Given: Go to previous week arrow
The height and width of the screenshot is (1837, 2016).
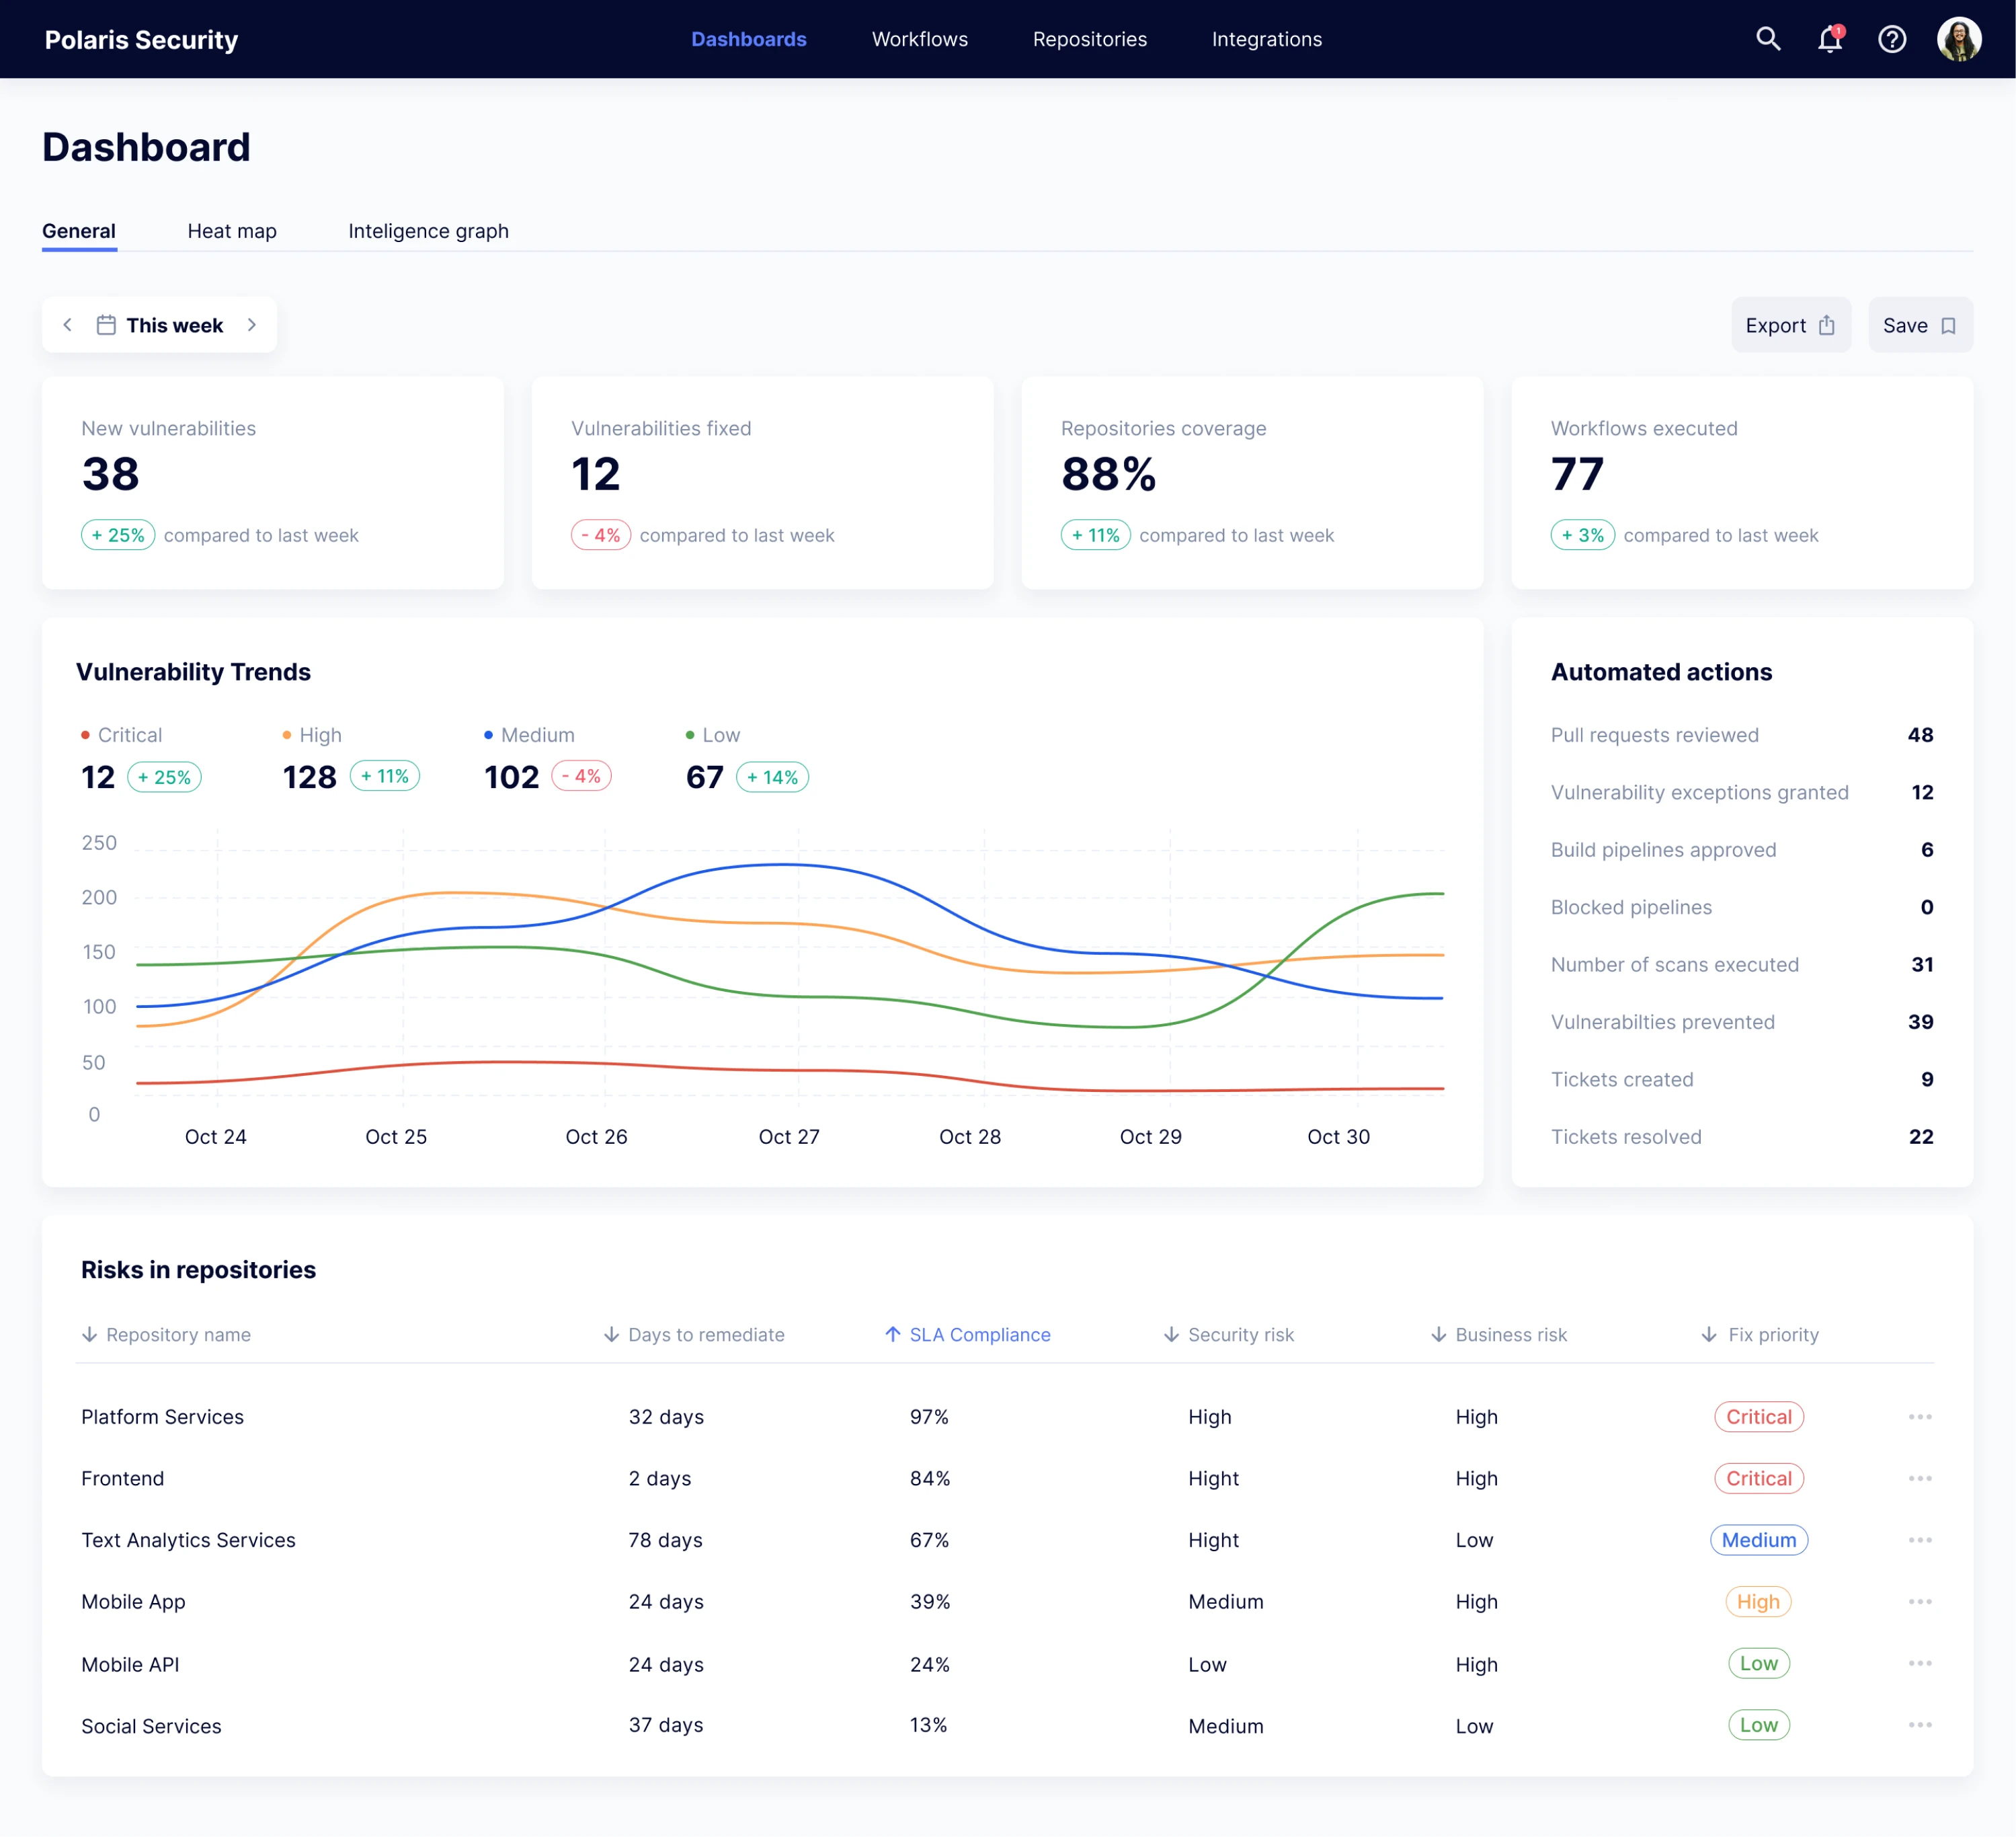Looking at the screenshot, I should click(67, 325).
